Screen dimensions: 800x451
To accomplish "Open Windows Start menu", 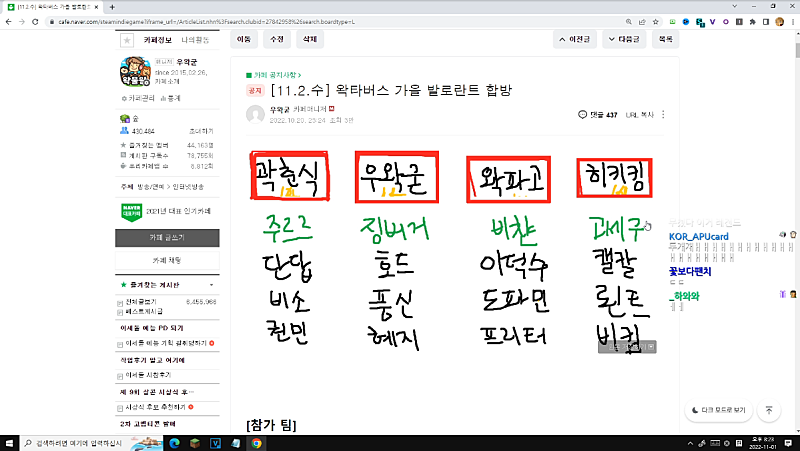I will pyautogui.click(x=9, y=443).
